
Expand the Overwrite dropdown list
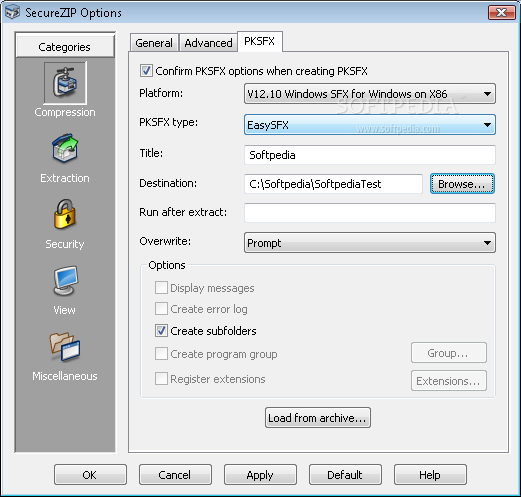(x=370, y=243)
